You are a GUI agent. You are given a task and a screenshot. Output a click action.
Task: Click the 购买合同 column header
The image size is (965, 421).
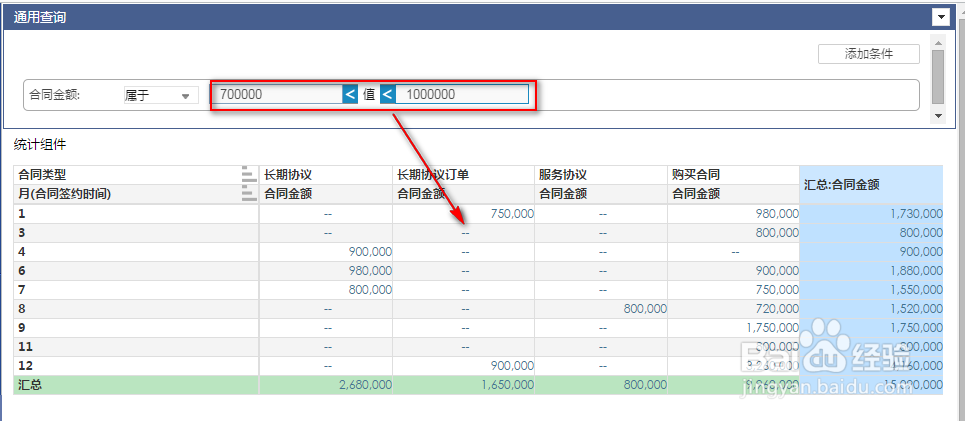tap(734, 175)
